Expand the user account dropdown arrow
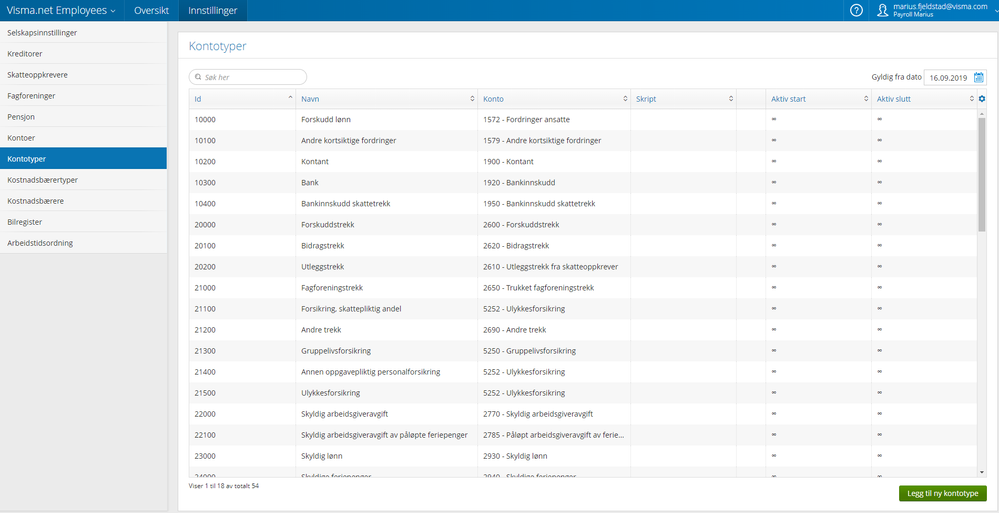Image resolution: width=999 pixels, height=513 pixels. [x=995, y=10]
